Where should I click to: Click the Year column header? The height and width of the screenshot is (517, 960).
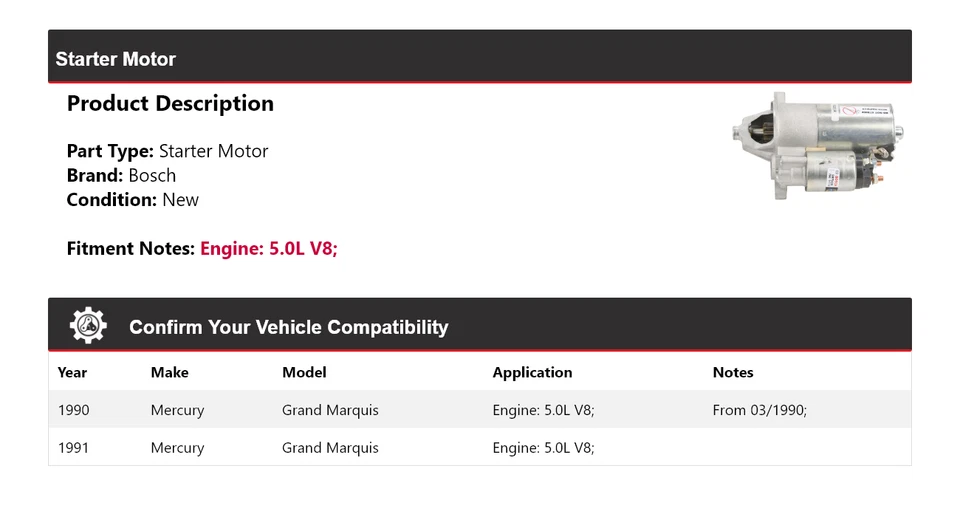click(x=72, y=372)
